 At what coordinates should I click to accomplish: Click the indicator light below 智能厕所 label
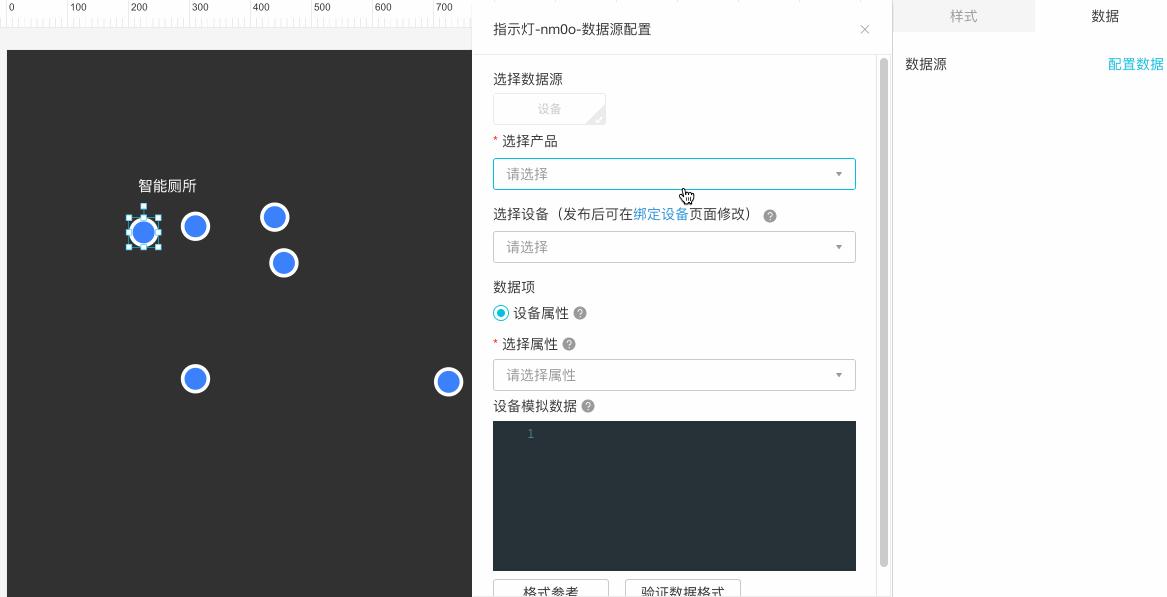(144, 231)
